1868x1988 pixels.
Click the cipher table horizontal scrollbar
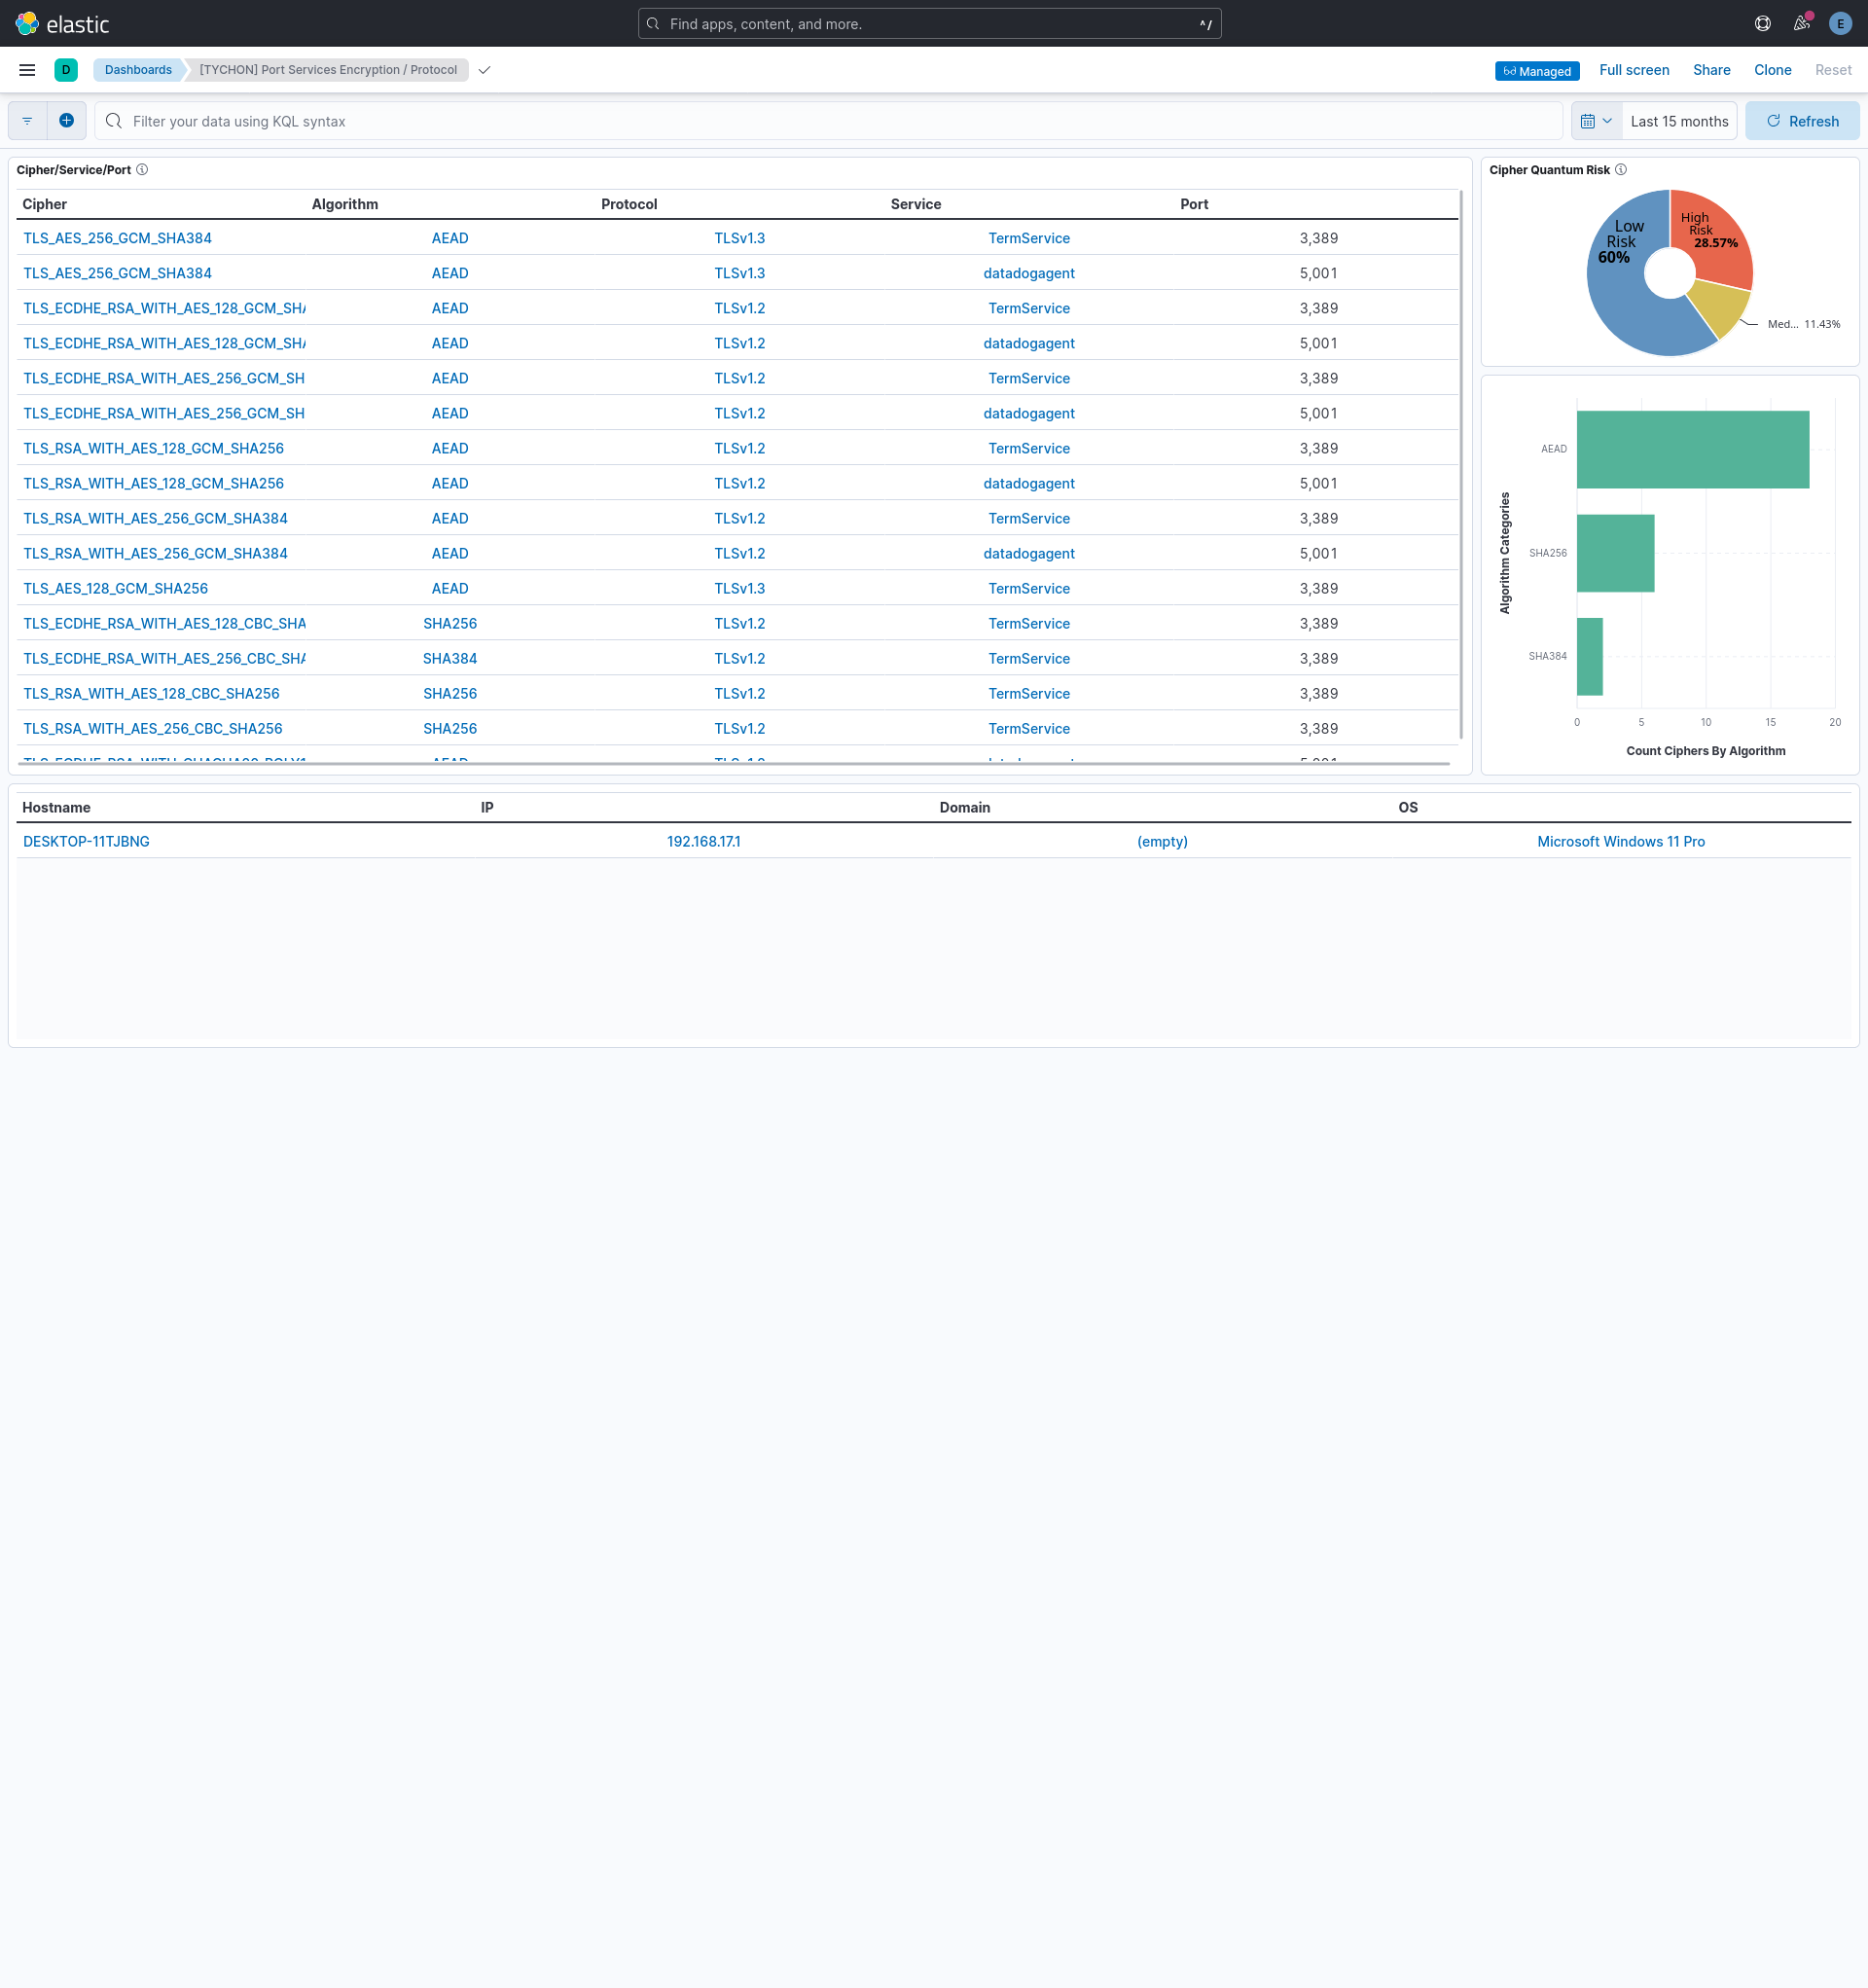(x=735, y=763)
